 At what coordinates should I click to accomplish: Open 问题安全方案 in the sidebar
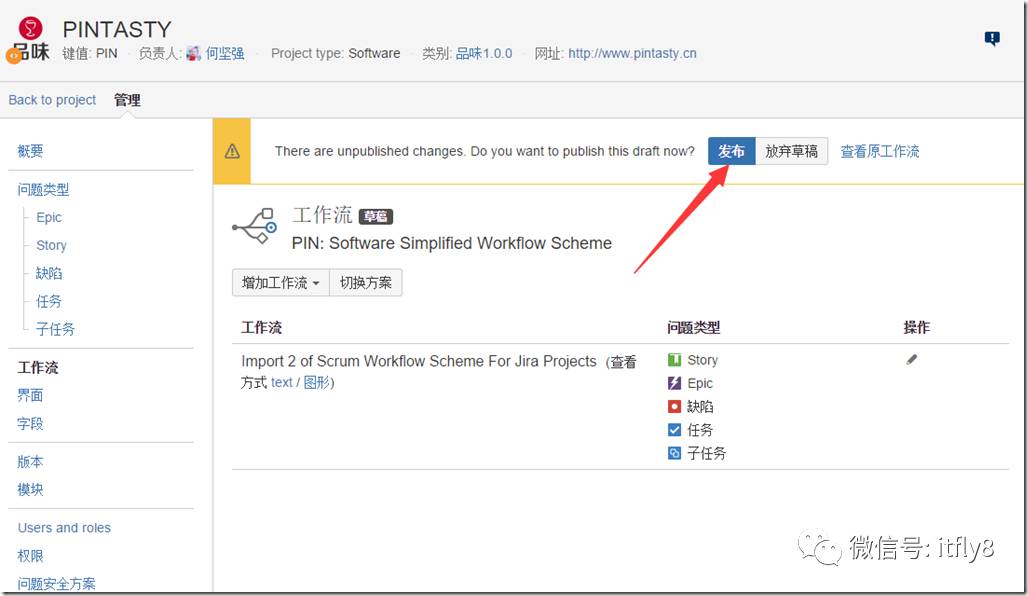tap(56, 584)
